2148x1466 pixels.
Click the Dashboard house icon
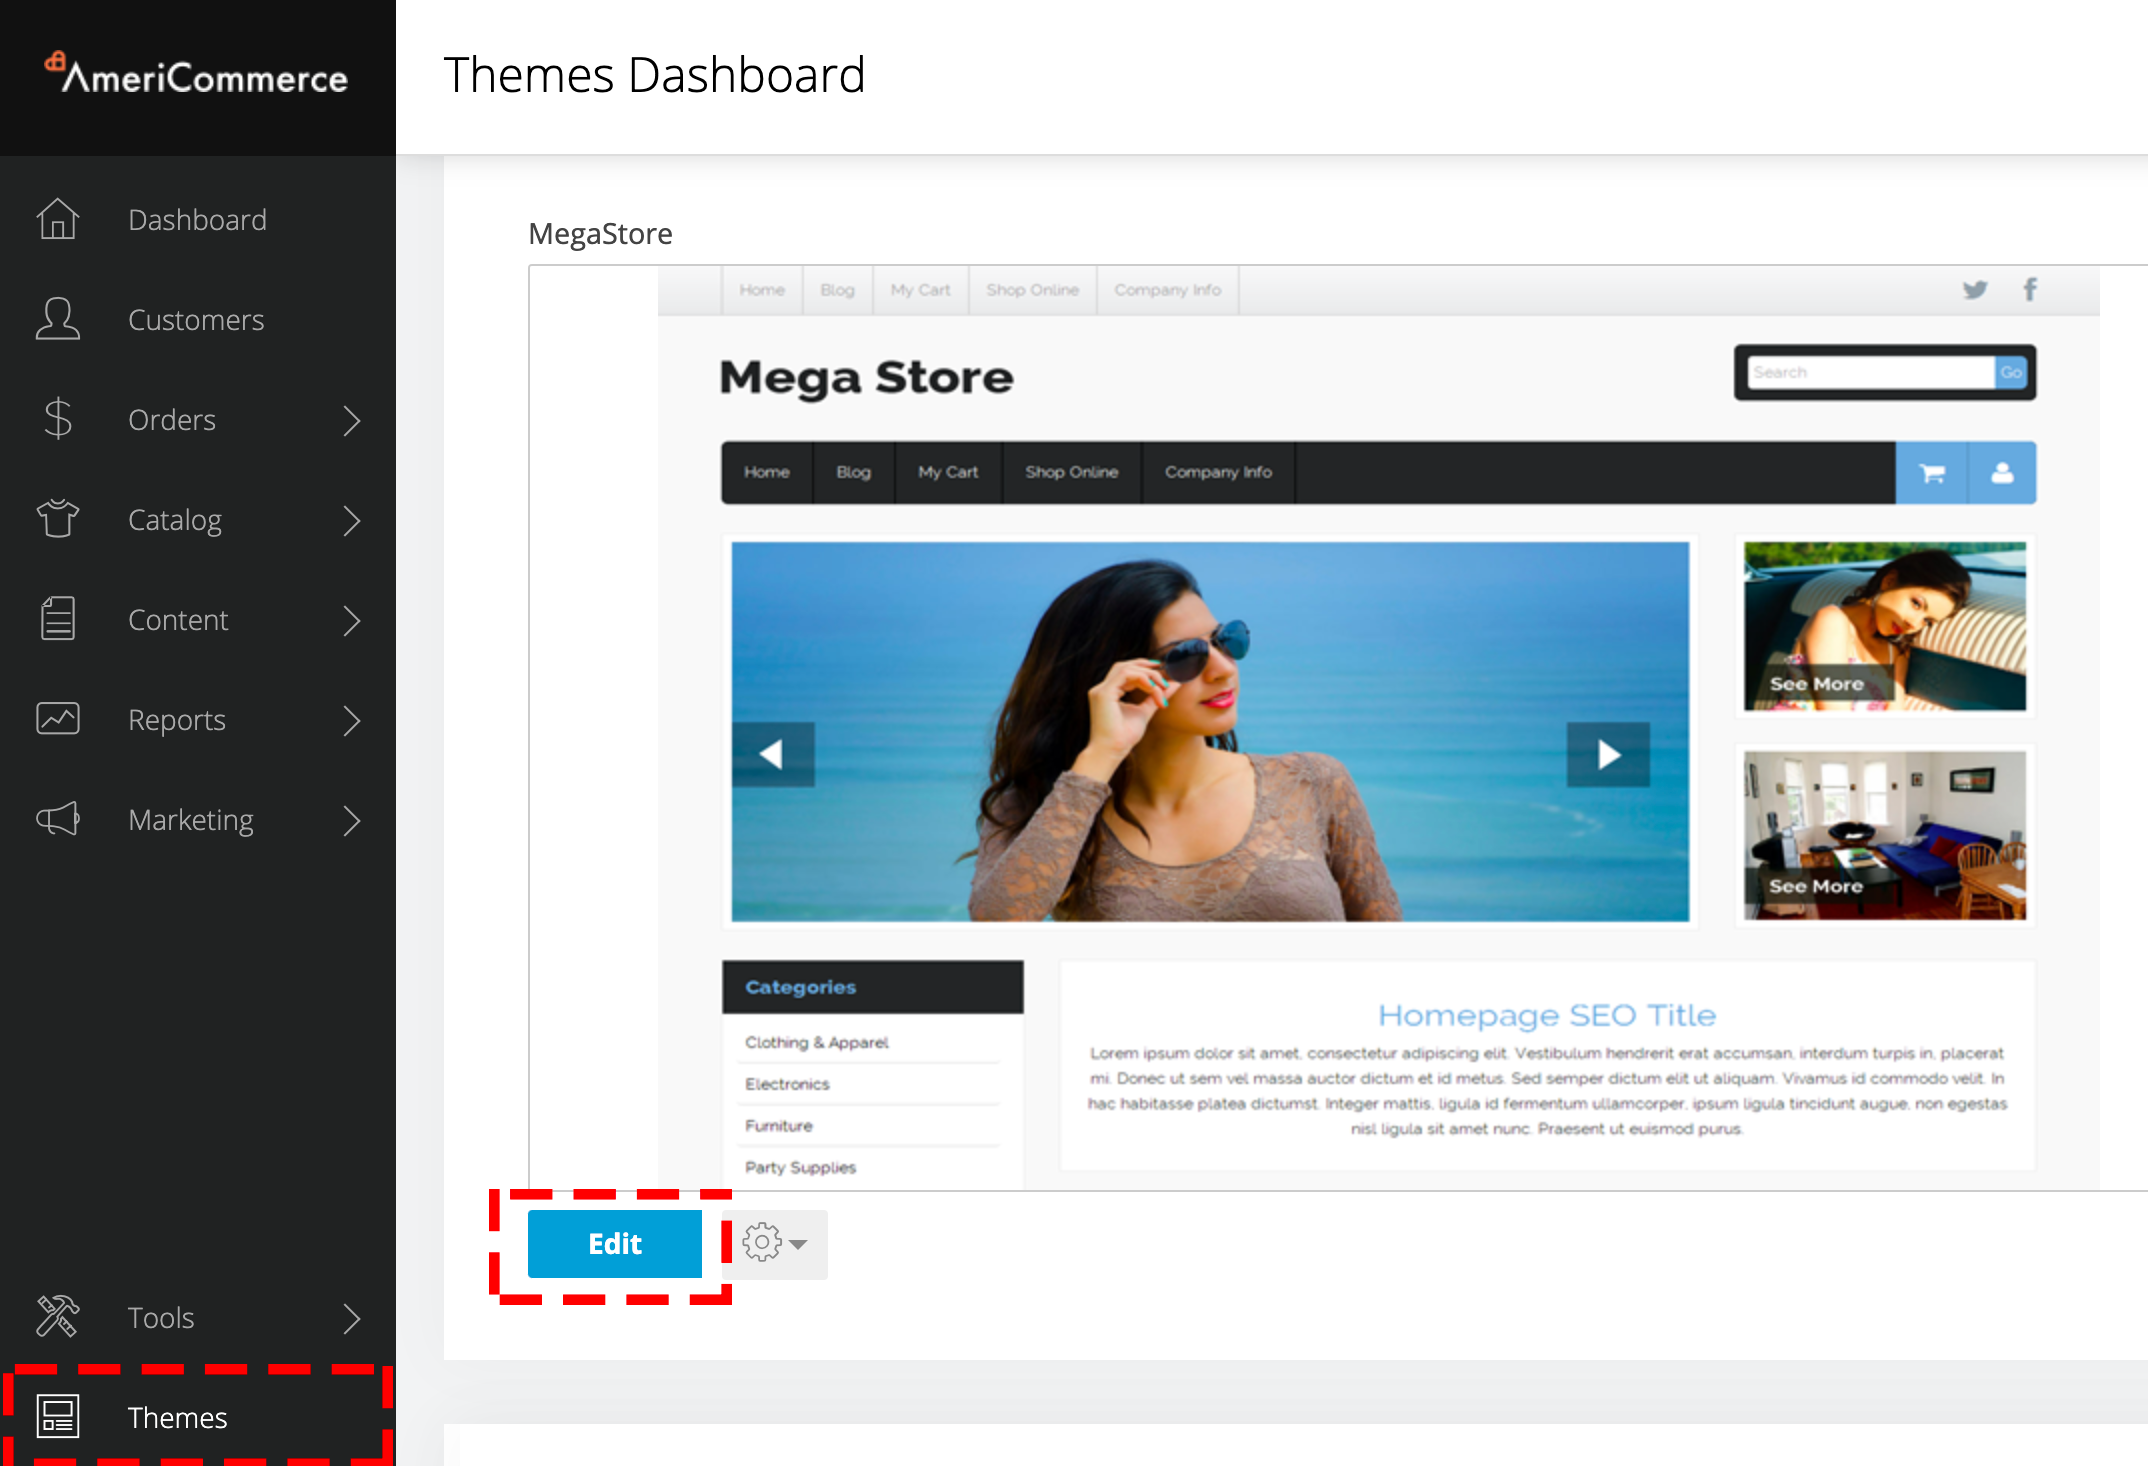point(58,219)
